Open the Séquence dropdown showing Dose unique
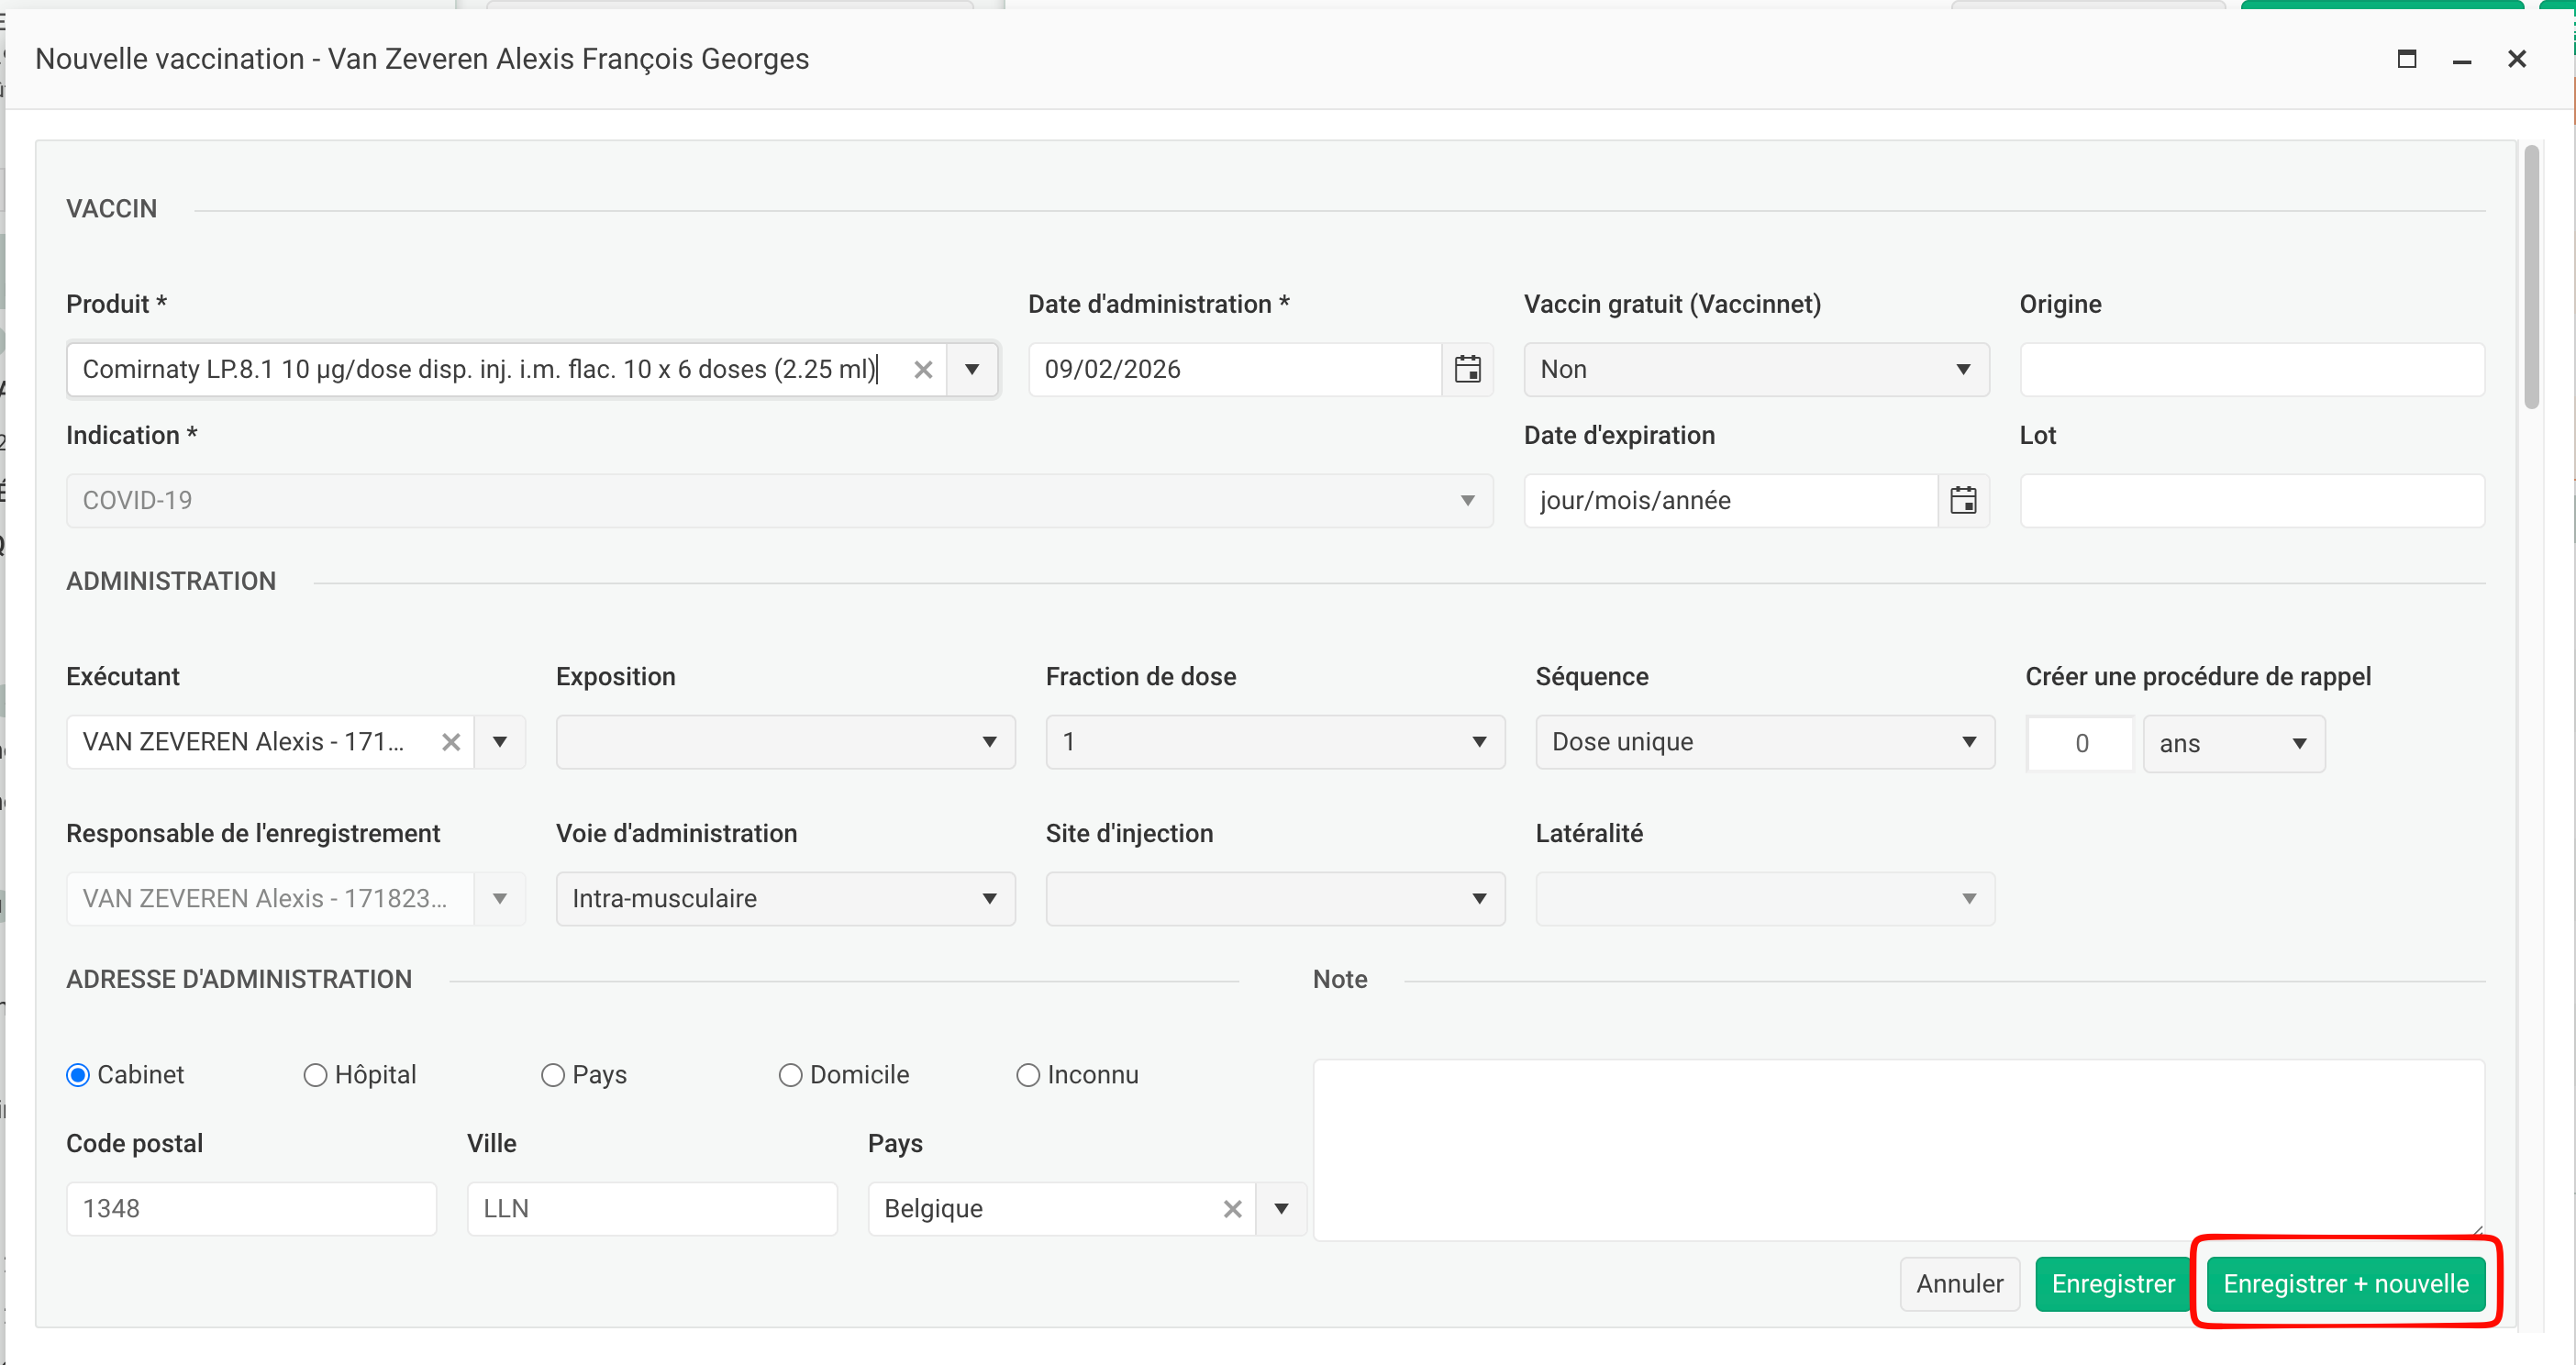 [x=1764, y=742]
